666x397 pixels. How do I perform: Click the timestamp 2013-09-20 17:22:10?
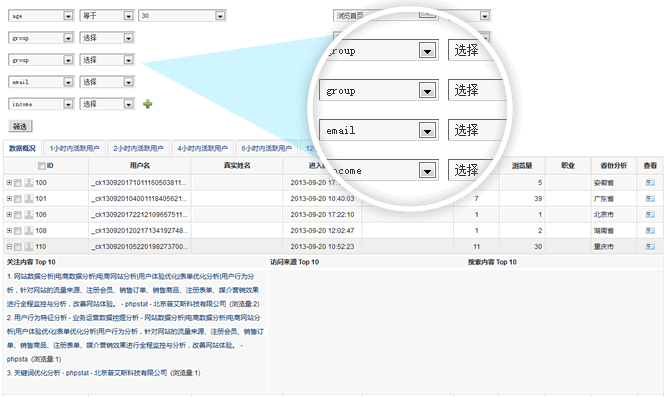pyautogui.click(x=322, y=214)
